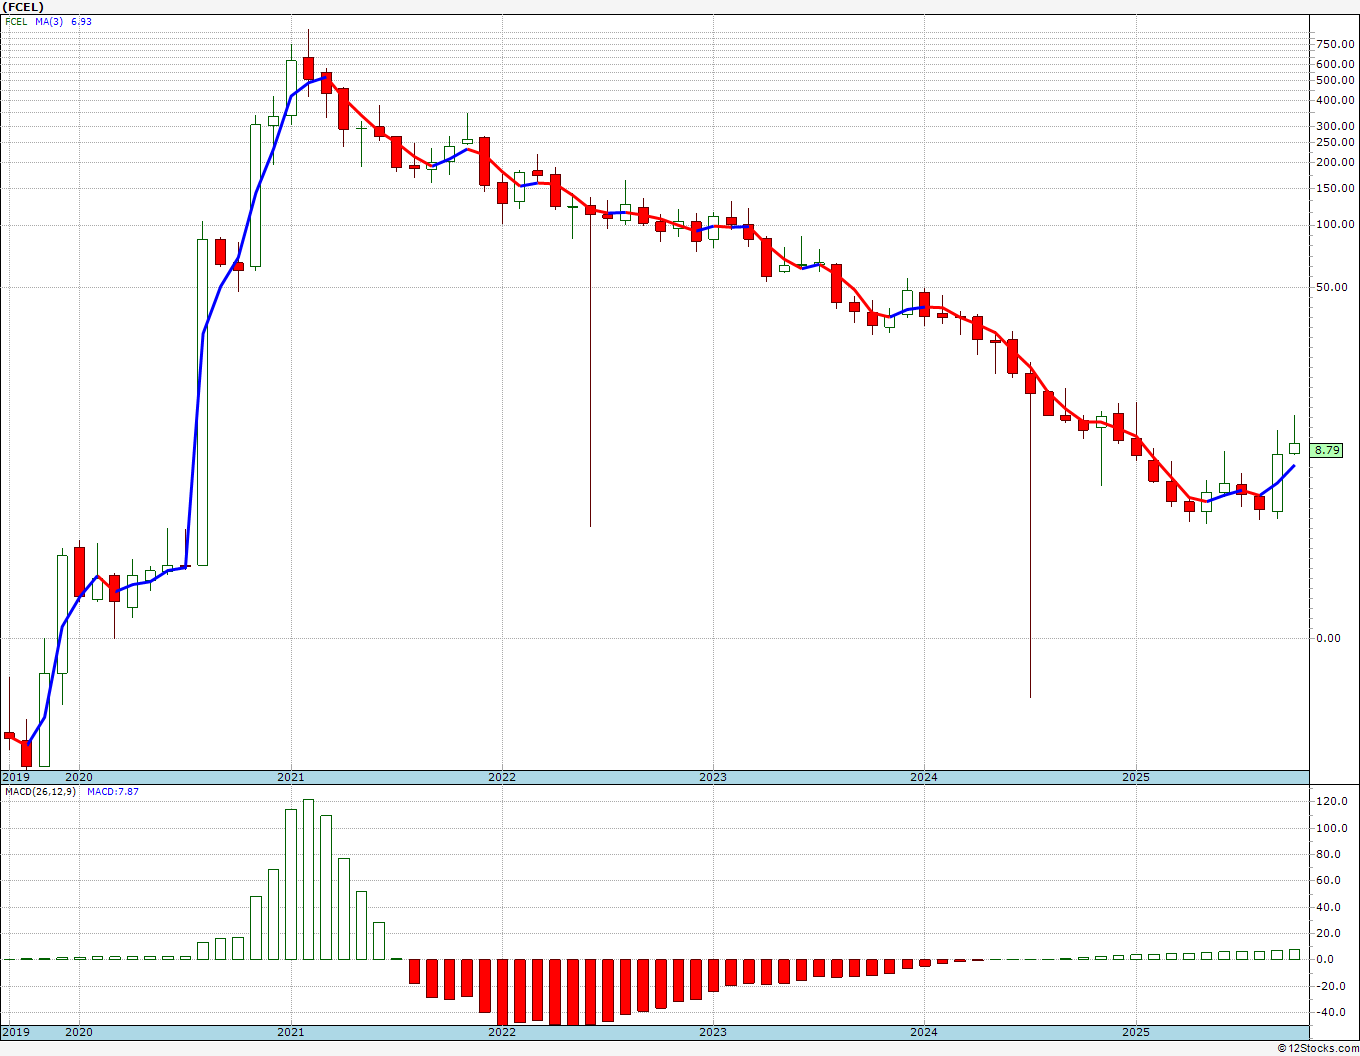
Task: Click the MACD:7.87 value label
Action: tap(113, 792)
